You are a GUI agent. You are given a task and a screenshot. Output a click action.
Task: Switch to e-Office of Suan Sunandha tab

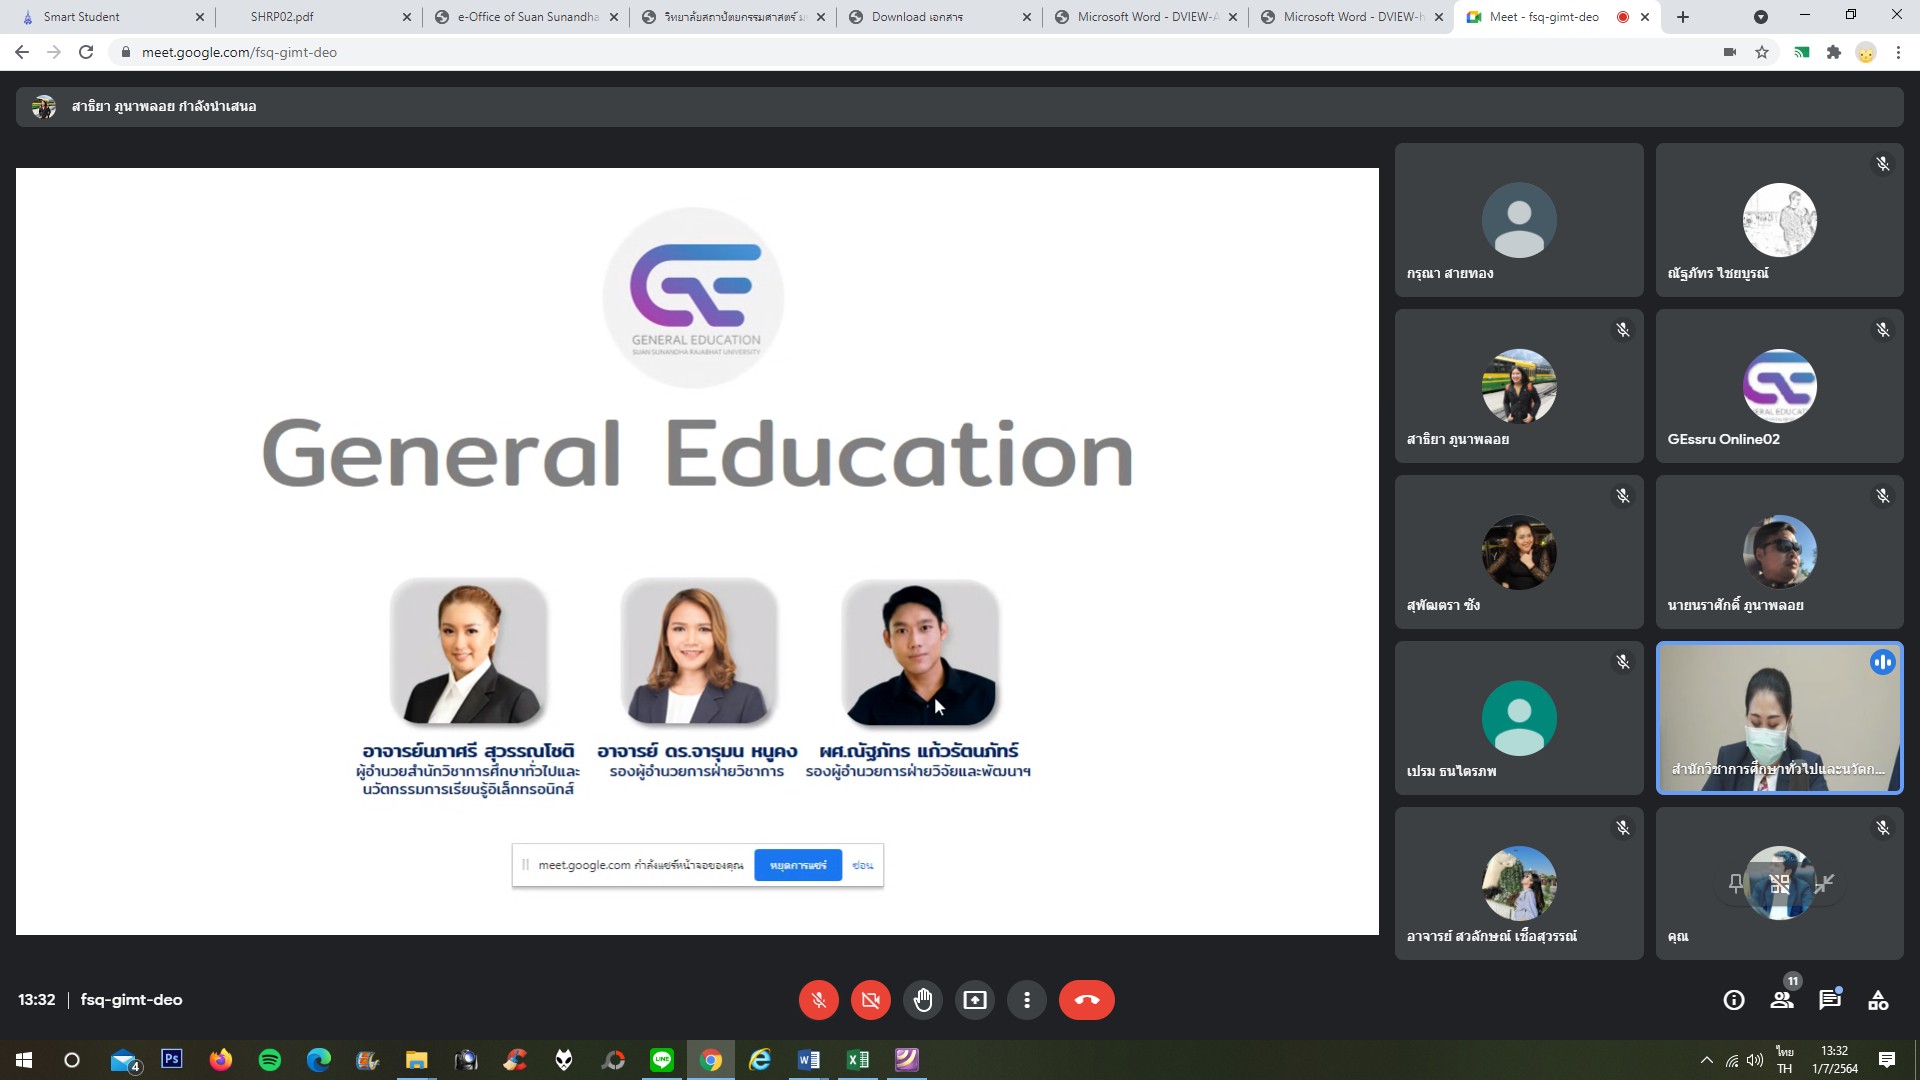tap(527, 17)
